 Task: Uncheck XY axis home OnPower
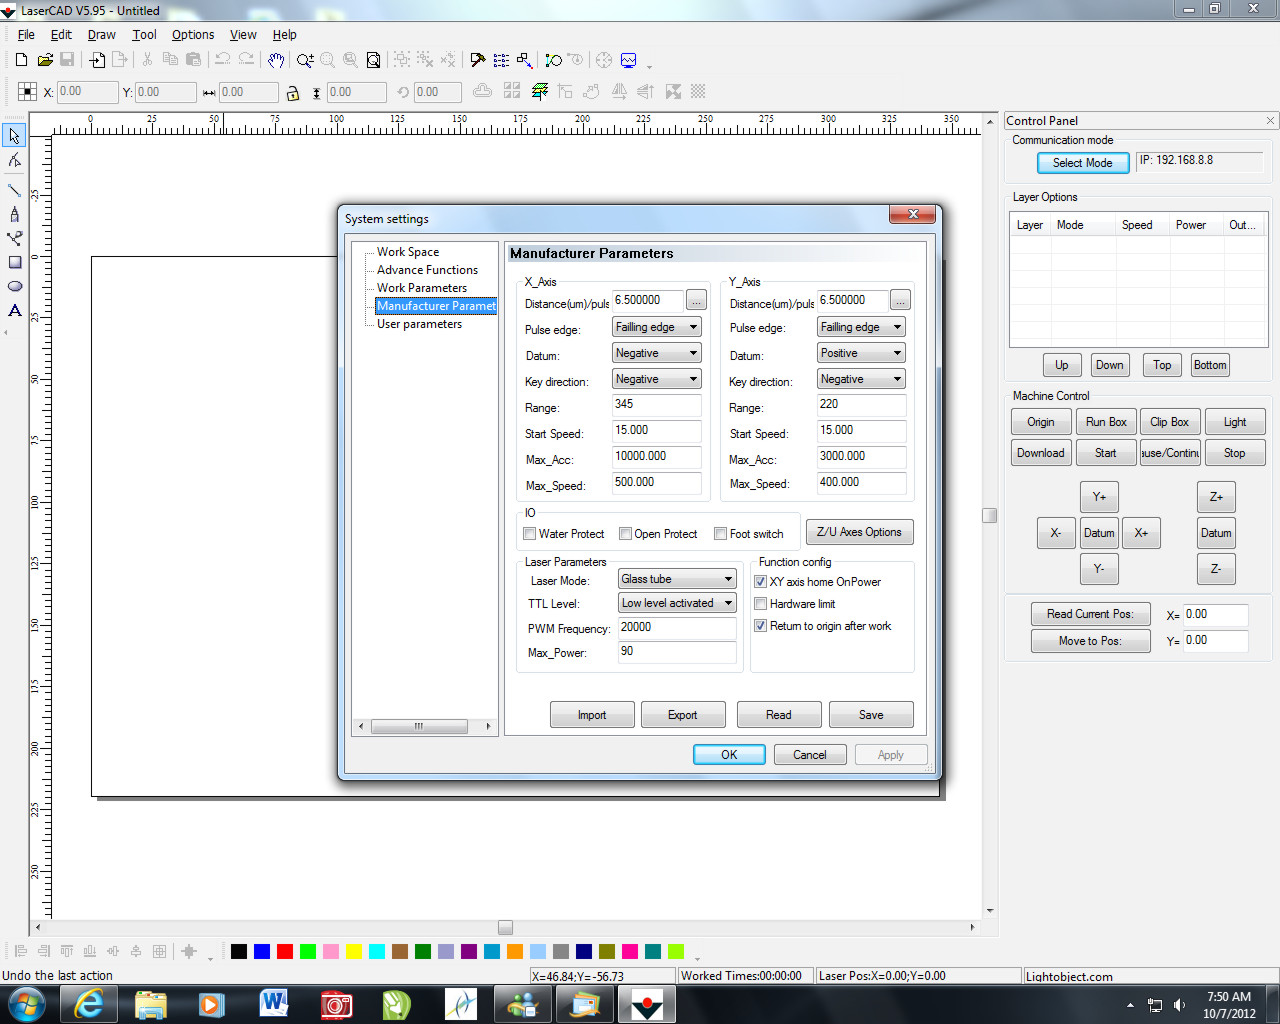pyautogui.click(x=761, y=582)
